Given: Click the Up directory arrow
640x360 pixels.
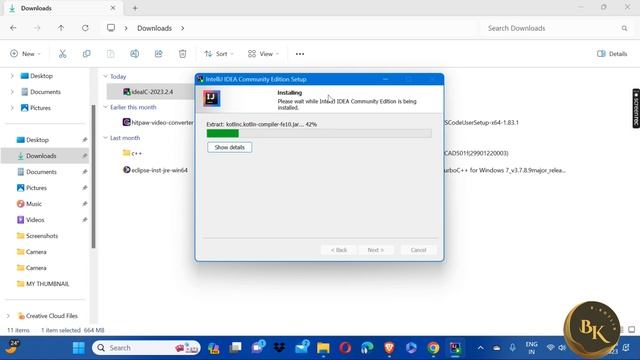Looking at the screenshot, I should 61,28.
